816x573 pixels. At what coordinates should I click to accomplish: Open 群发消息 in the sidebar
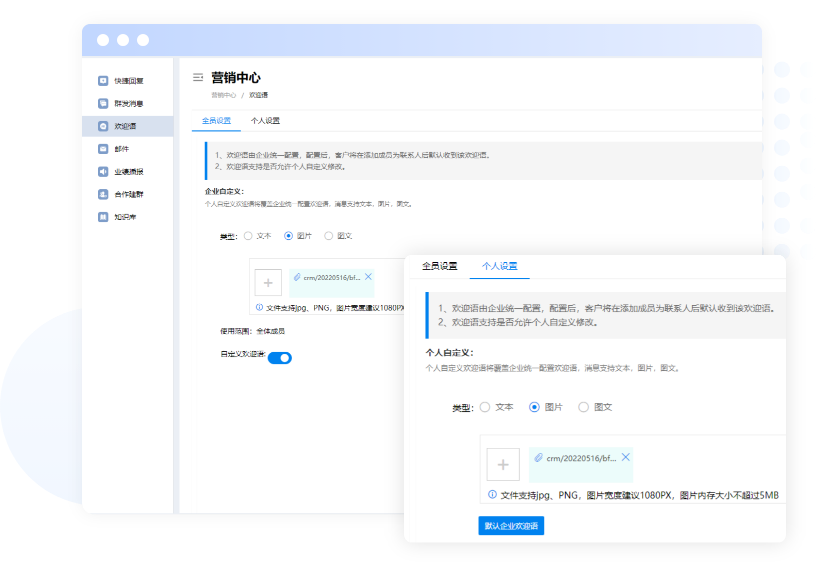pyautogui.click(x=128, y=104)
